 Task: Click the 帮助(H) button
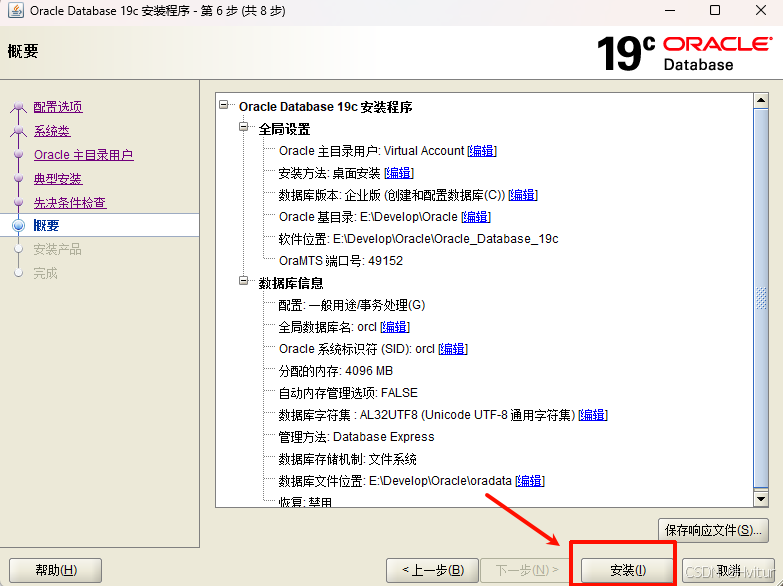click(x=55, y=570)
